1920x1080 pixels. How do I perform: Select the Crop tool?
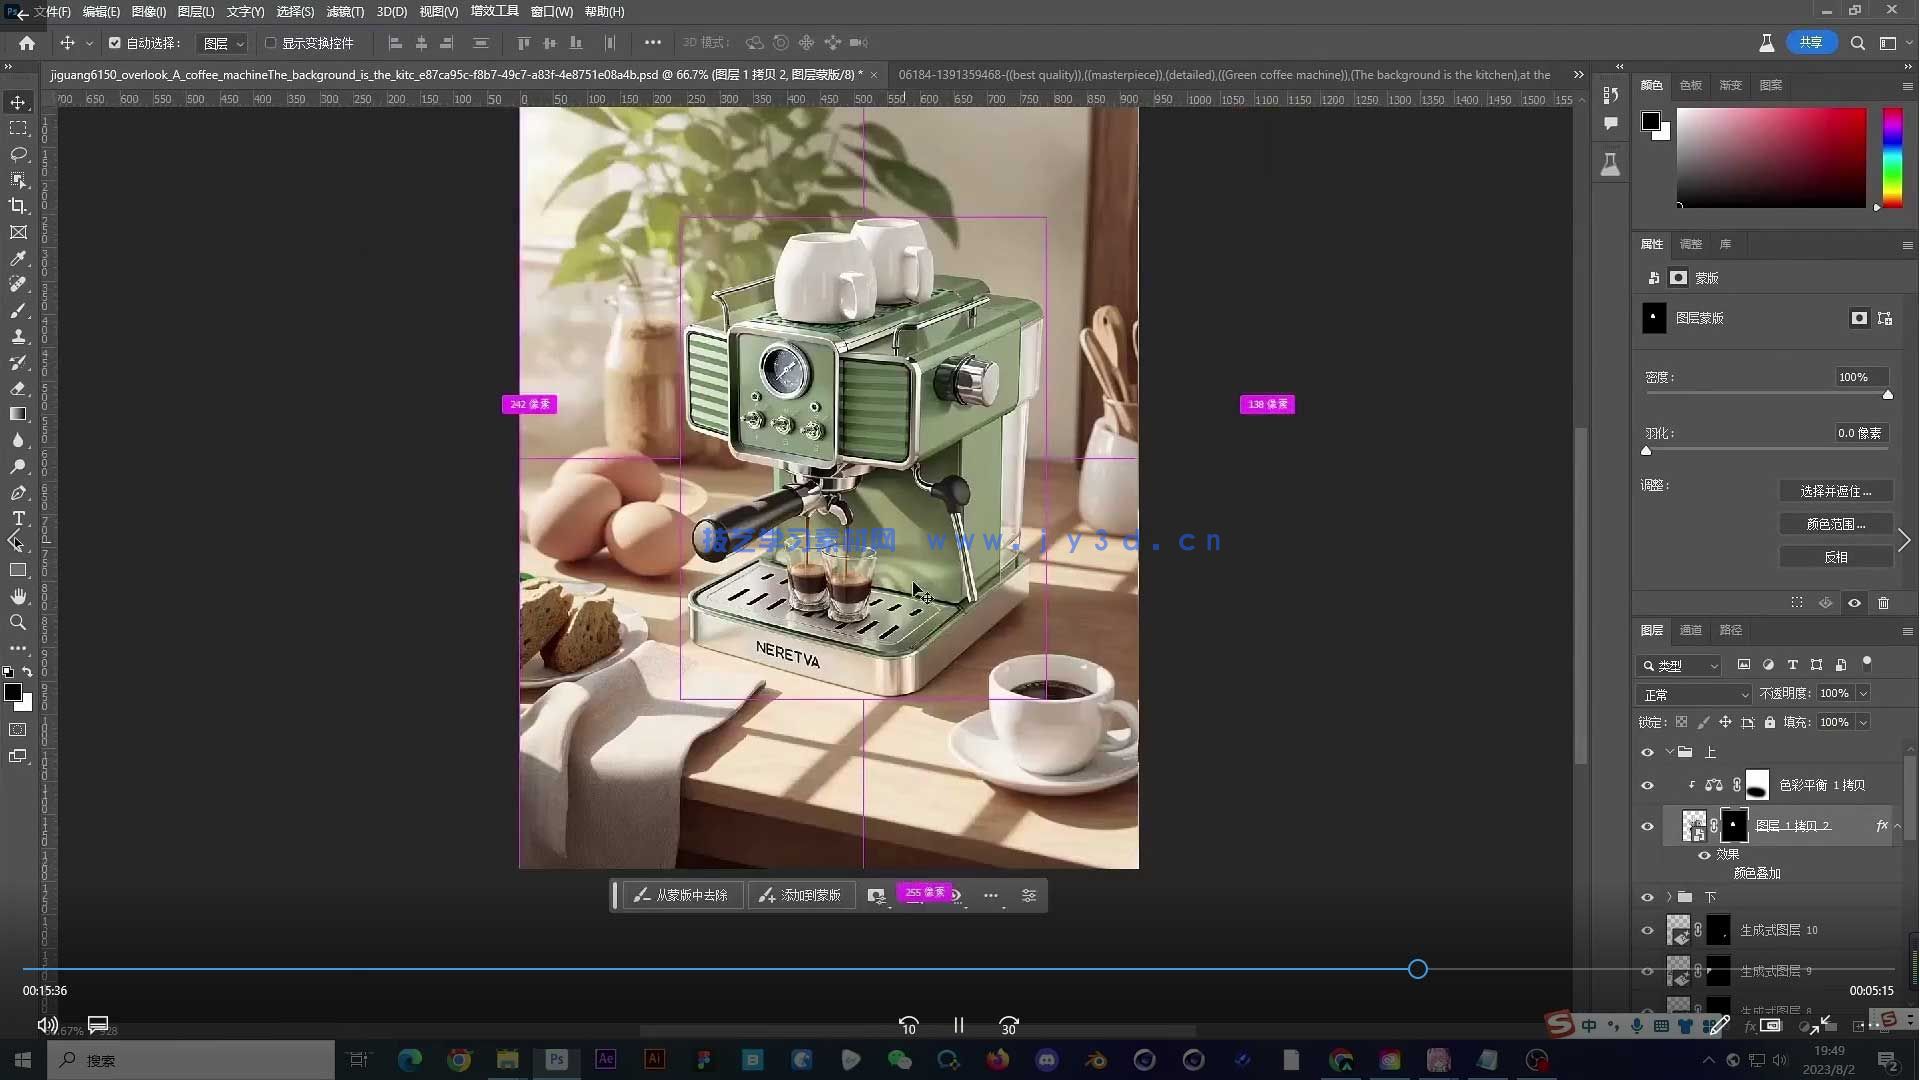tap(18, 206)
